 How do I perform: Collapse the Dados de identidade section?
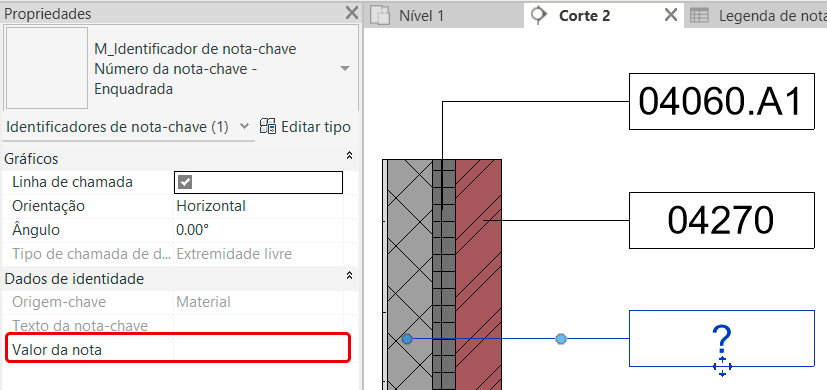coord(349,275)
